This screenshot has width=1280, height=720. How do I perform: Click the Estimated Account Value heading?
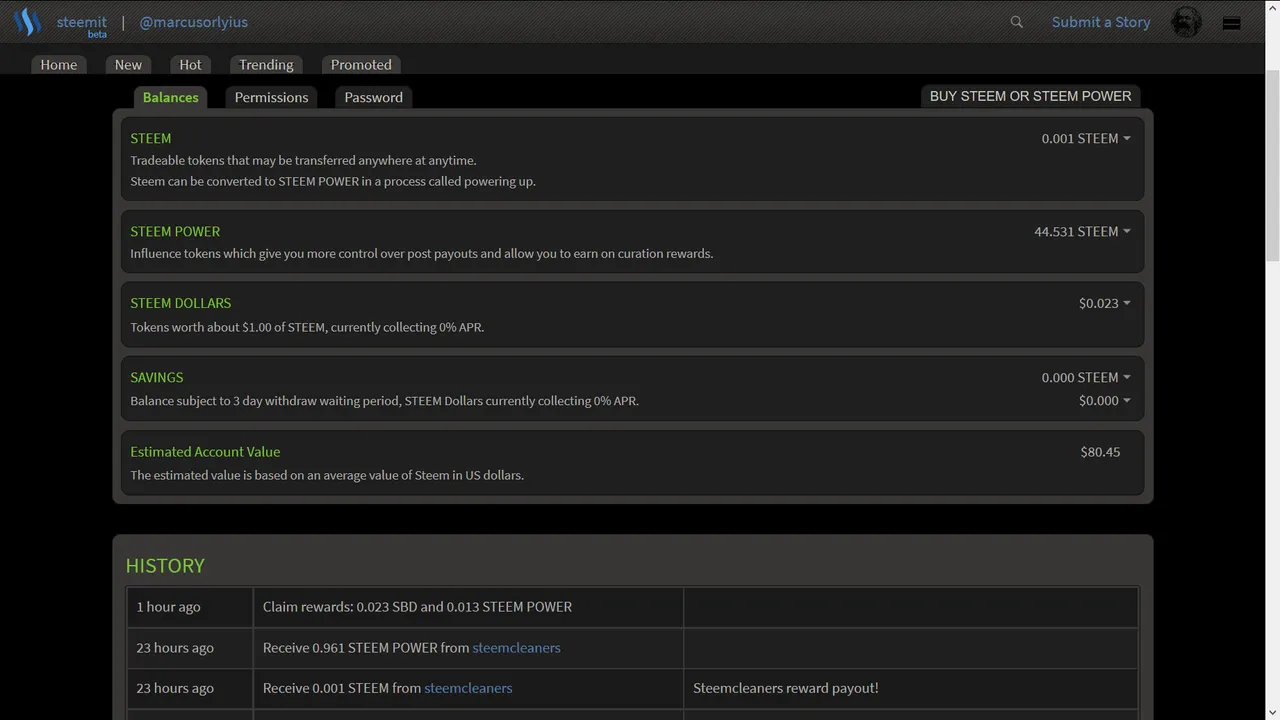[x=205, y=452]
